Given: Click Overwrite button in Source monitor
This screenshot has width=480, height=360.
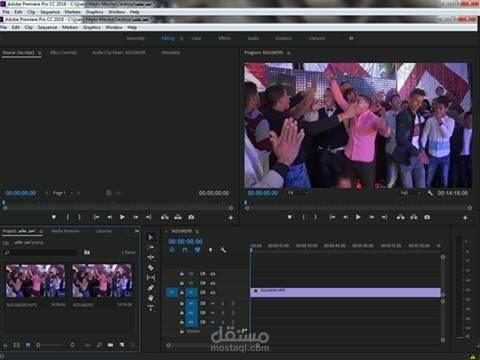Looking at the screenshot, I should [178, 217].
